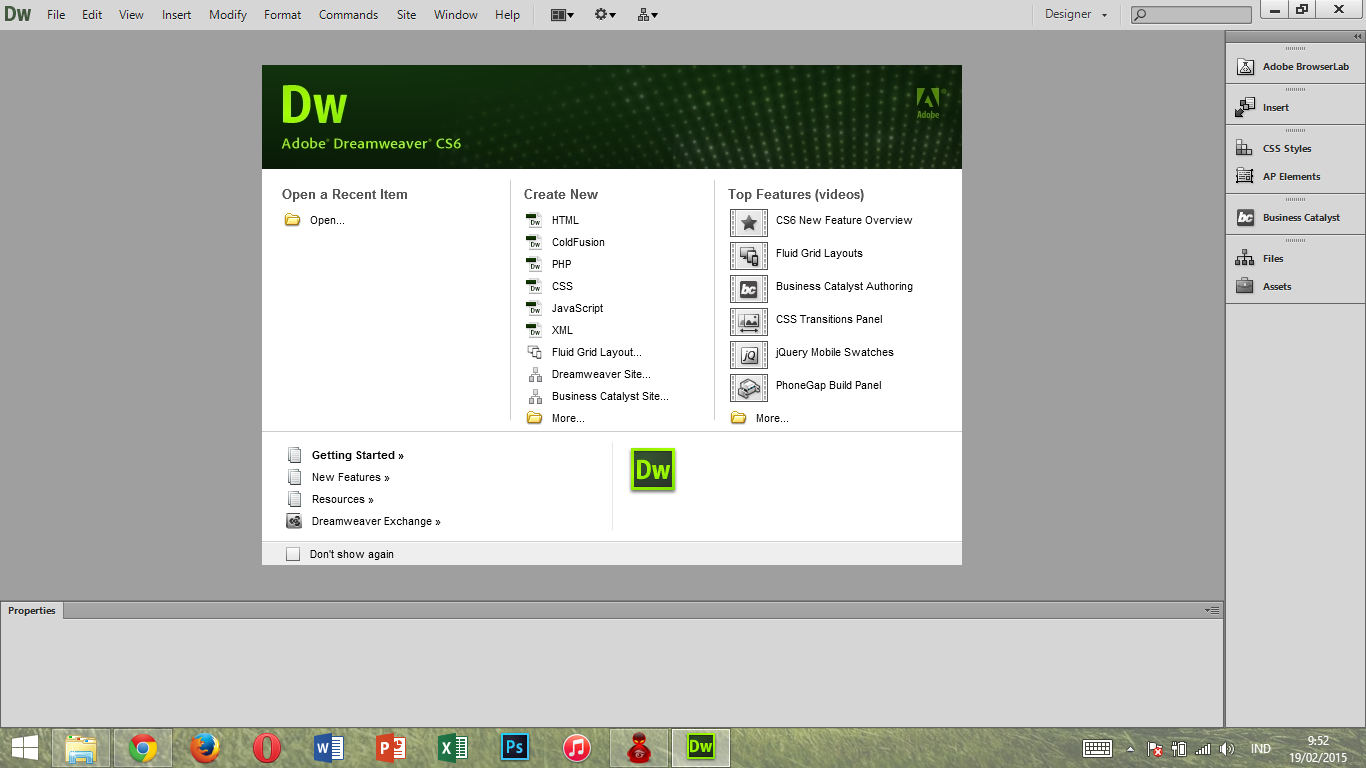Image resolution: width=1366 pixels, height=768 pixels.
Task: Open the Layout dropdown in the menu bar
Action: click(563, 15)
